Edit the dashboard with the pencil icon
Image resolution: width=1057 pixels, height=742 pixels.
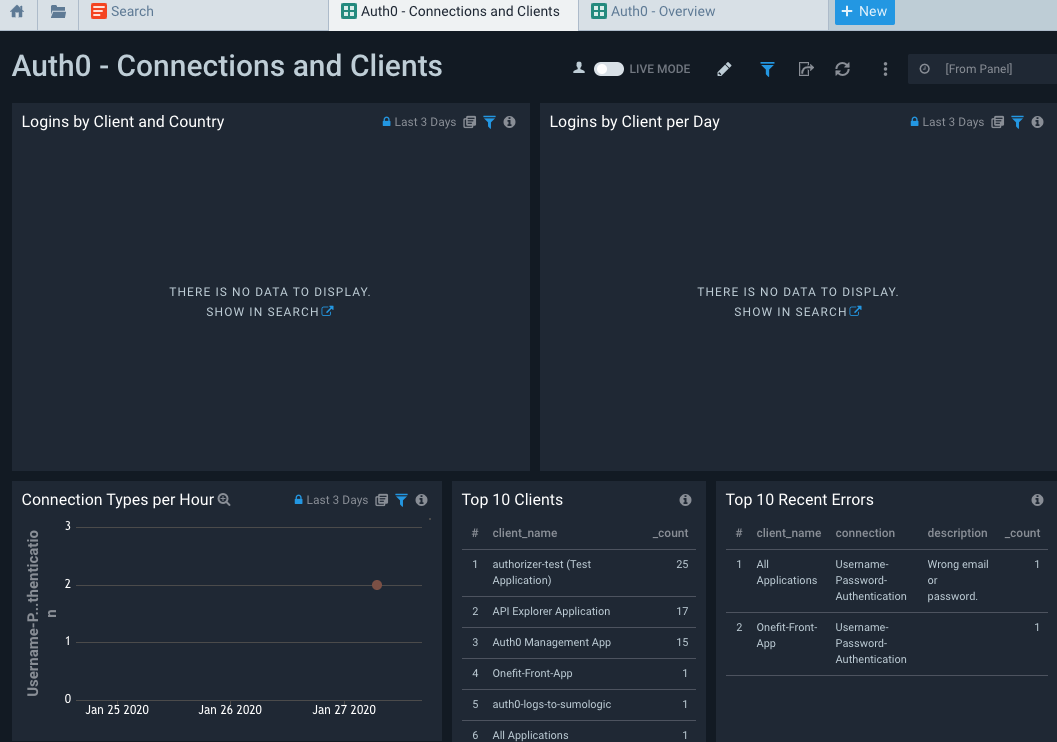click(724, 69)
